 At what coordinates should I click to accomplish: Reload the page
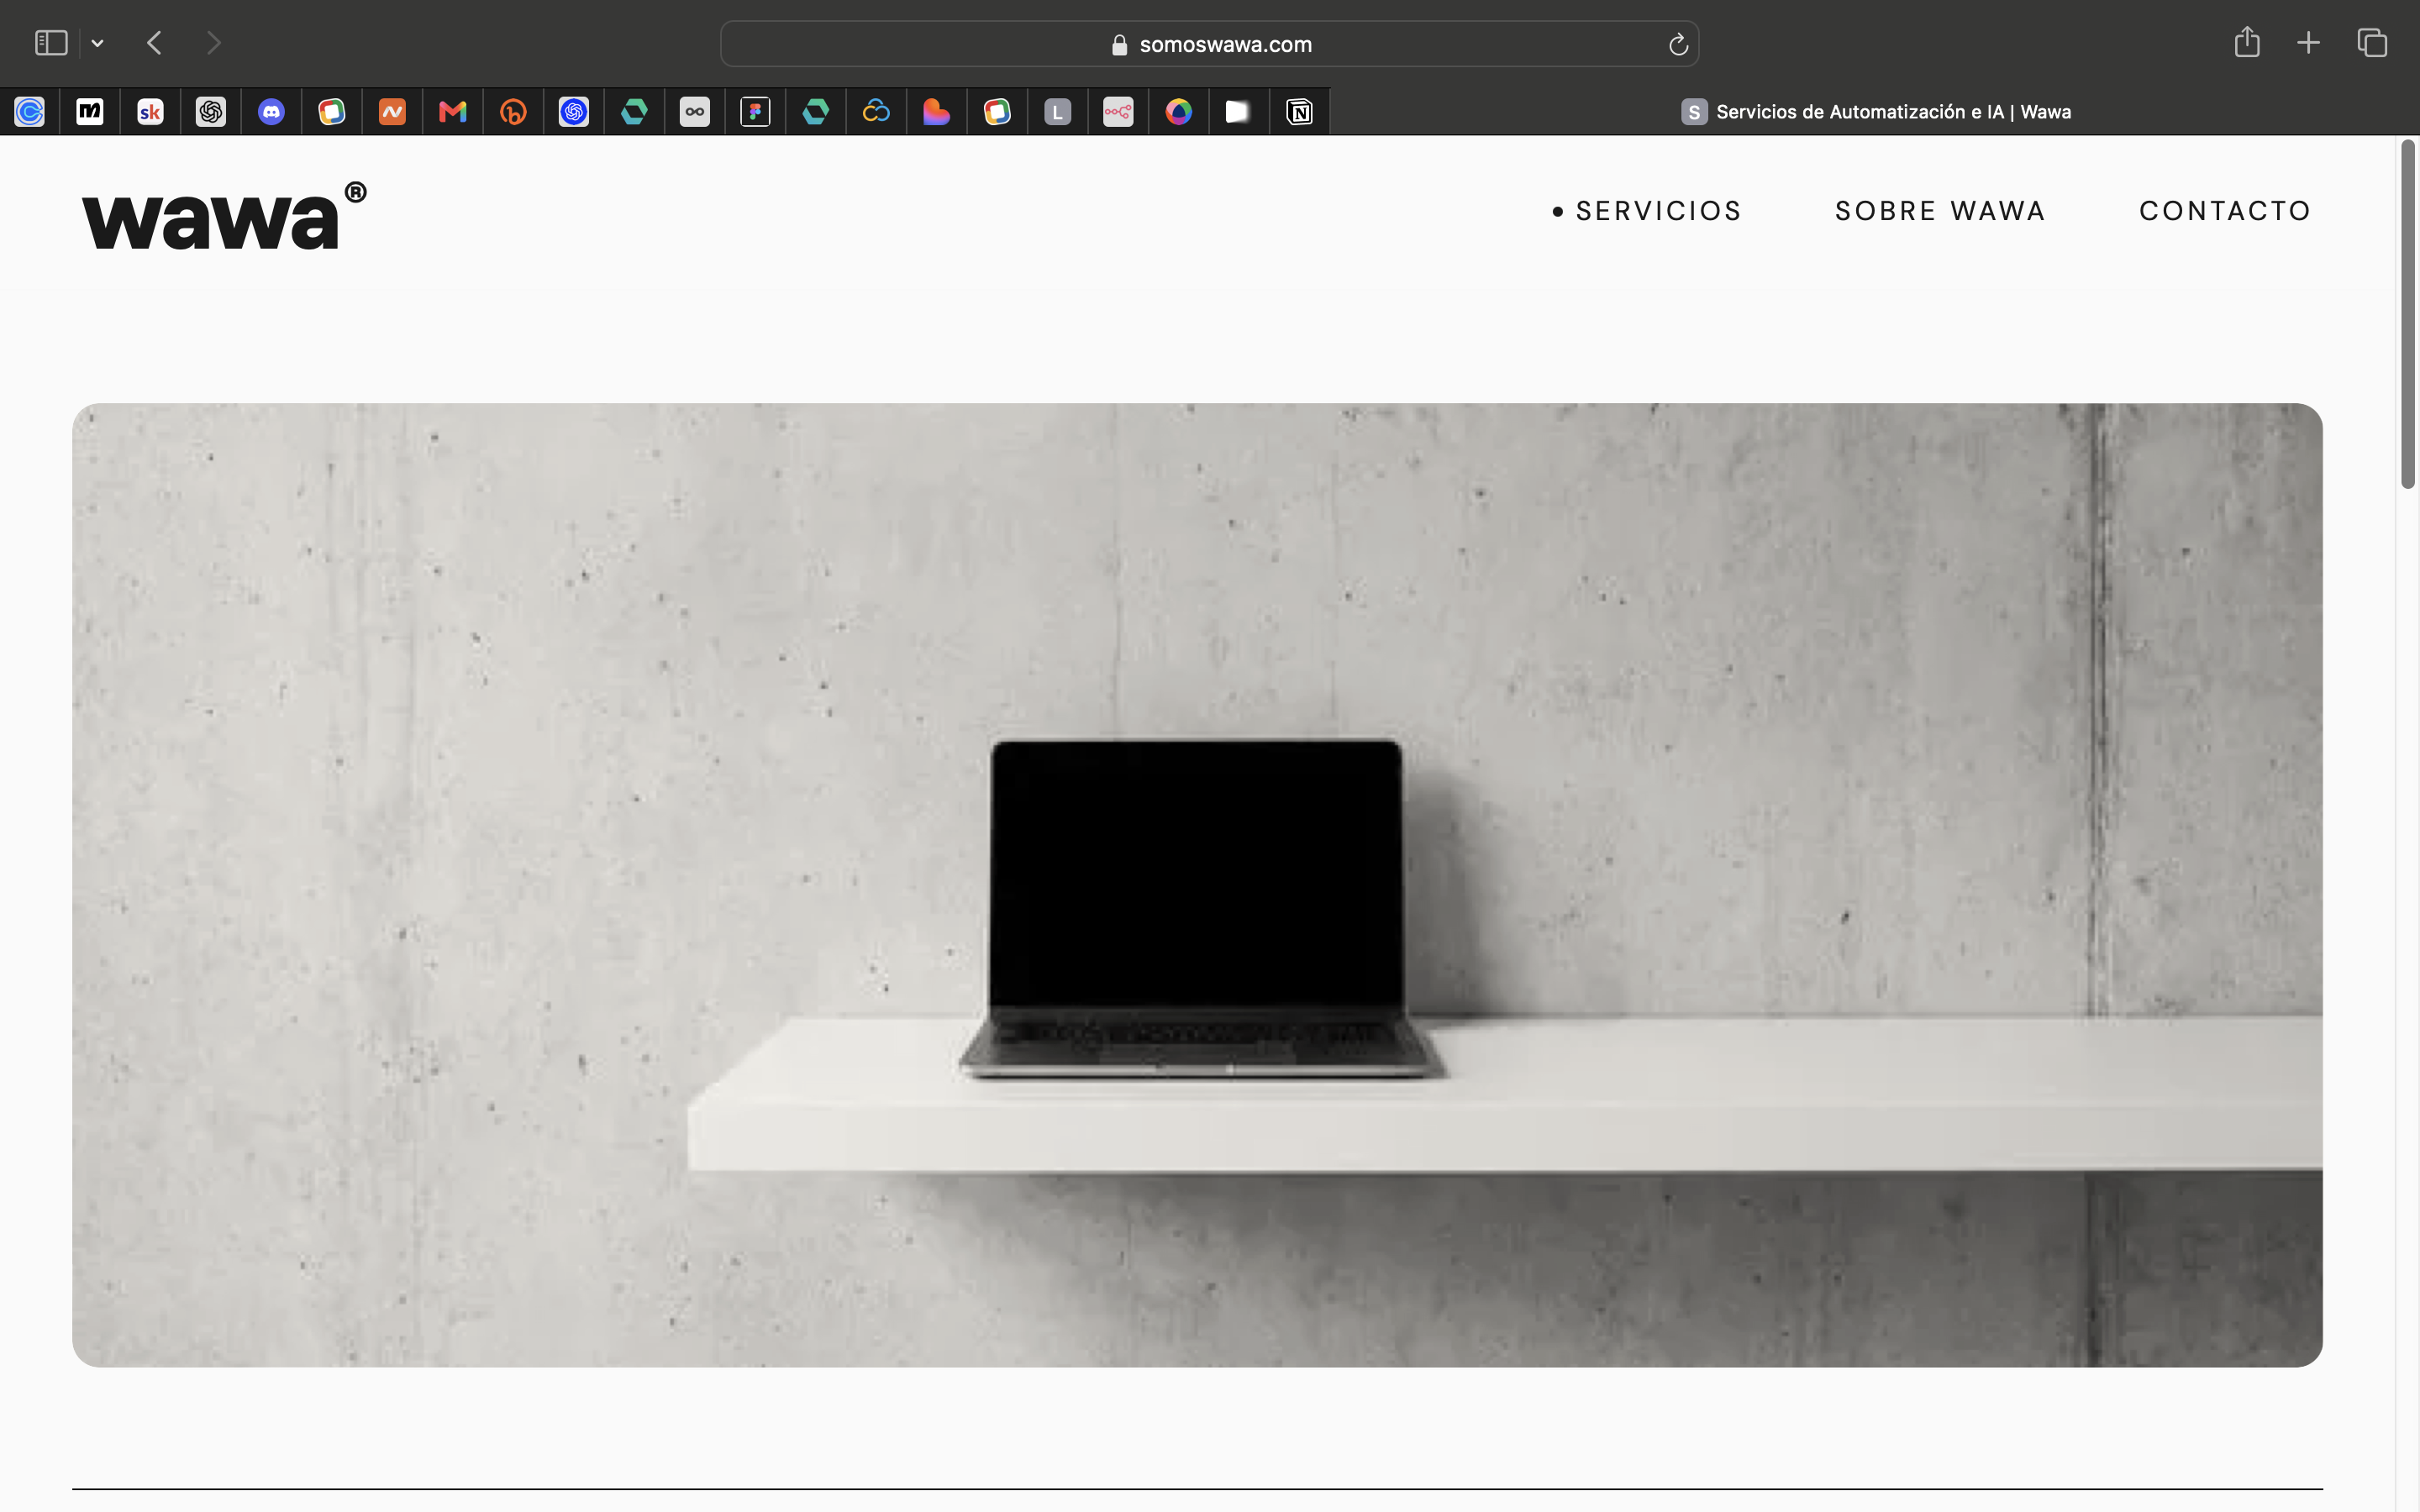point(1678,44)
